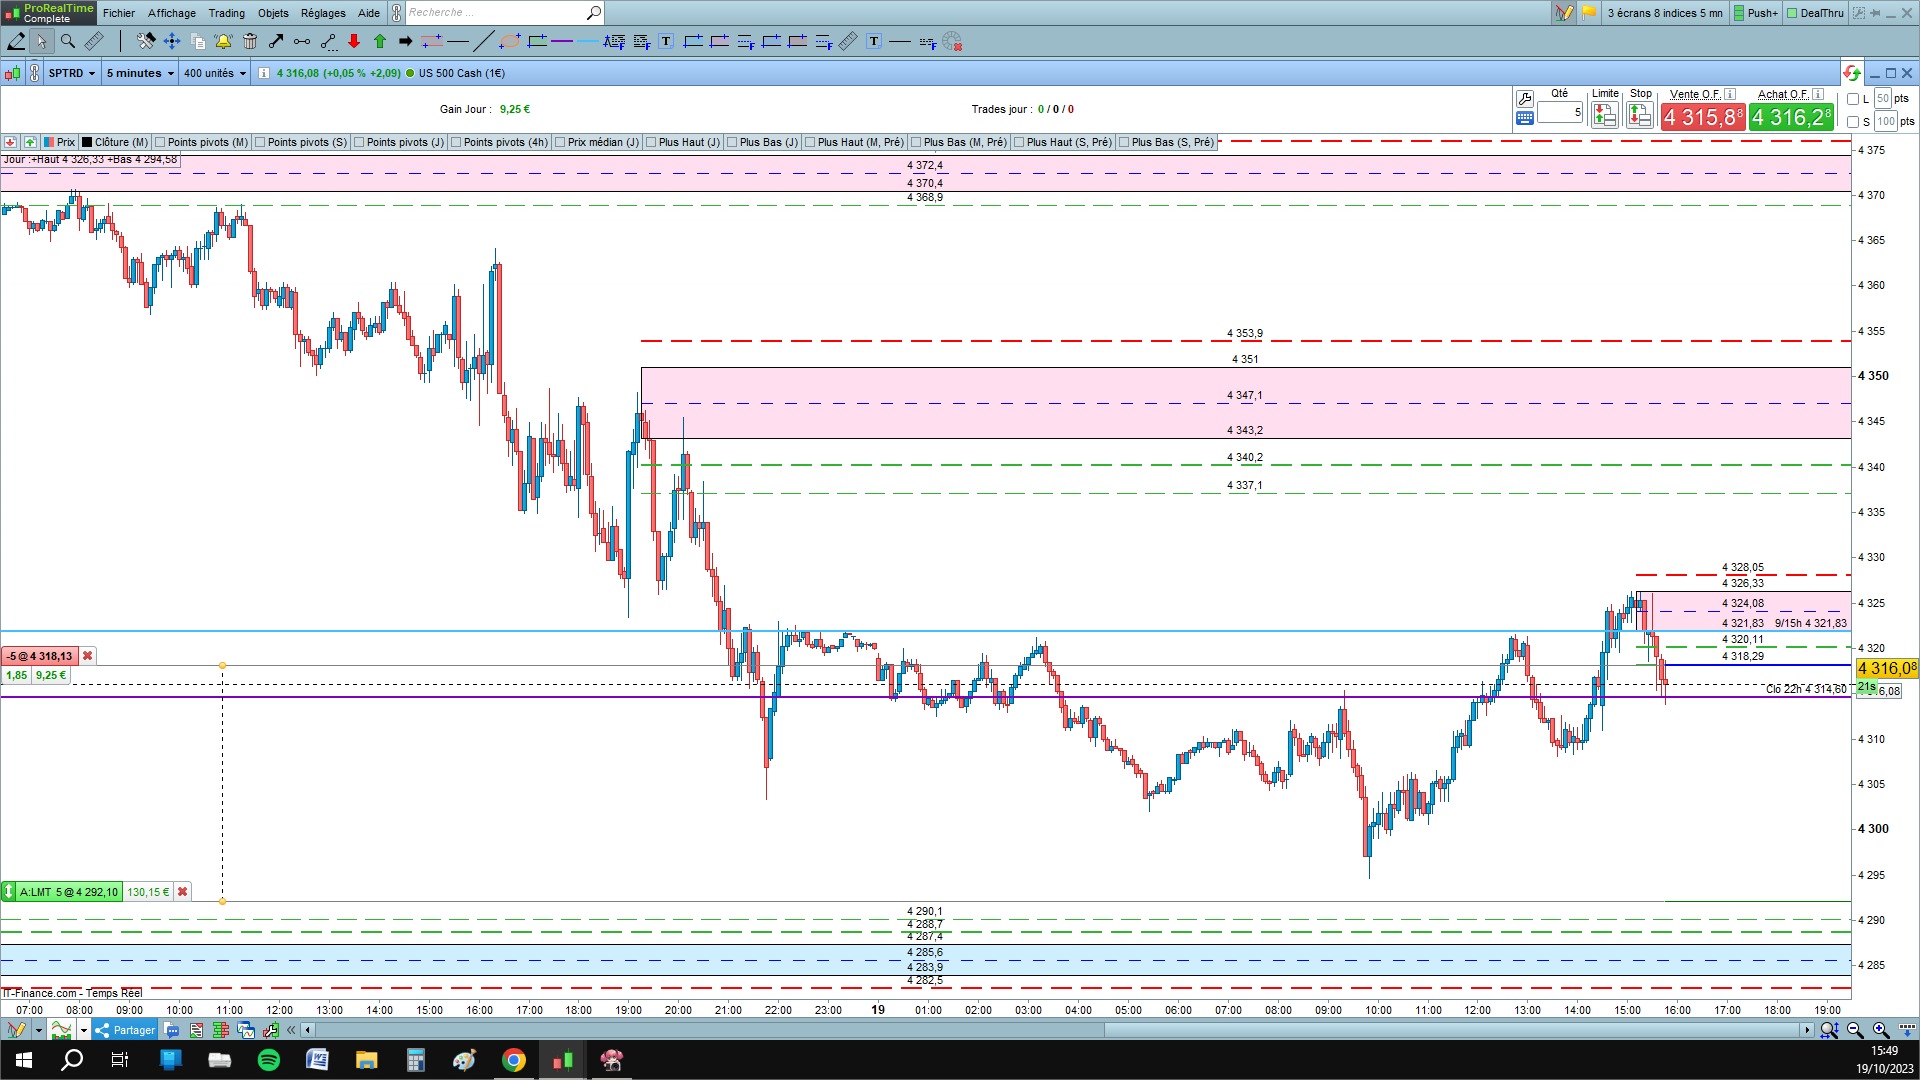Screen dimensions: 1920x1080
Task: Select the ellipse drawing tool
Action: click(510, 41)
